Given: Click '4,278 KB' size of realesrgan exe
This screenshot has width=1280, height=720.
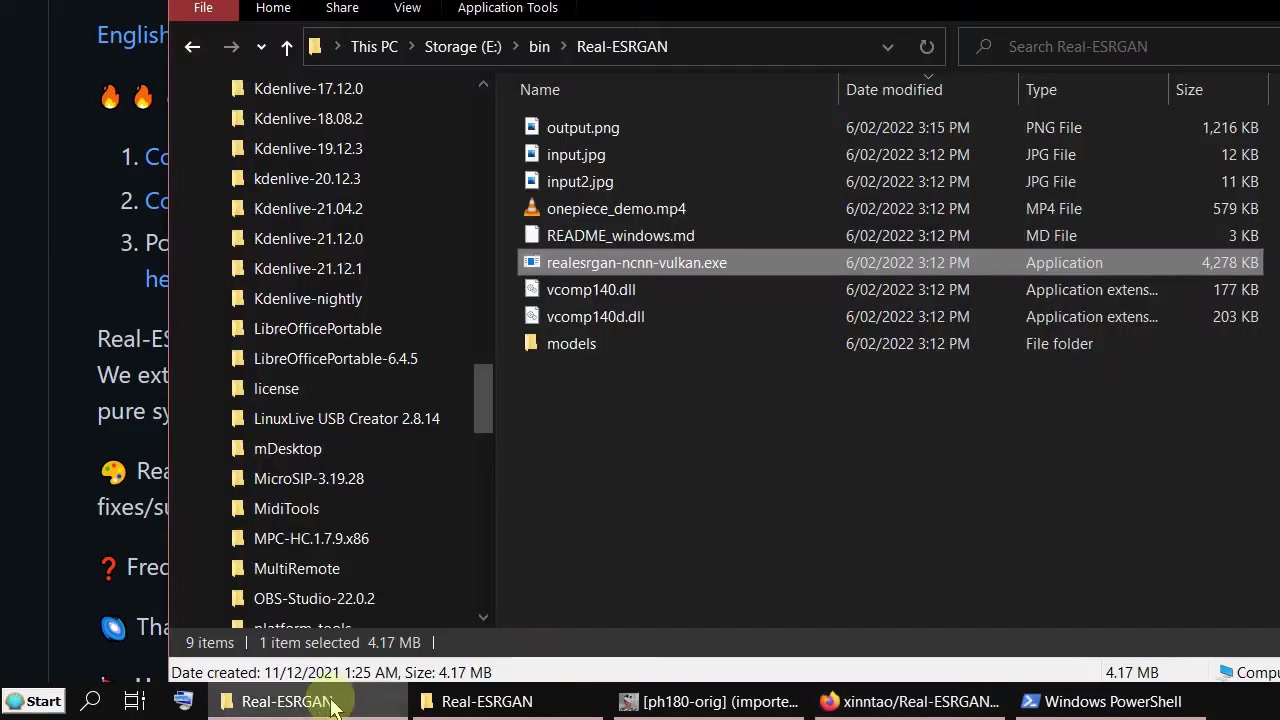Looking at the screenshot, I should [1230, 263].
